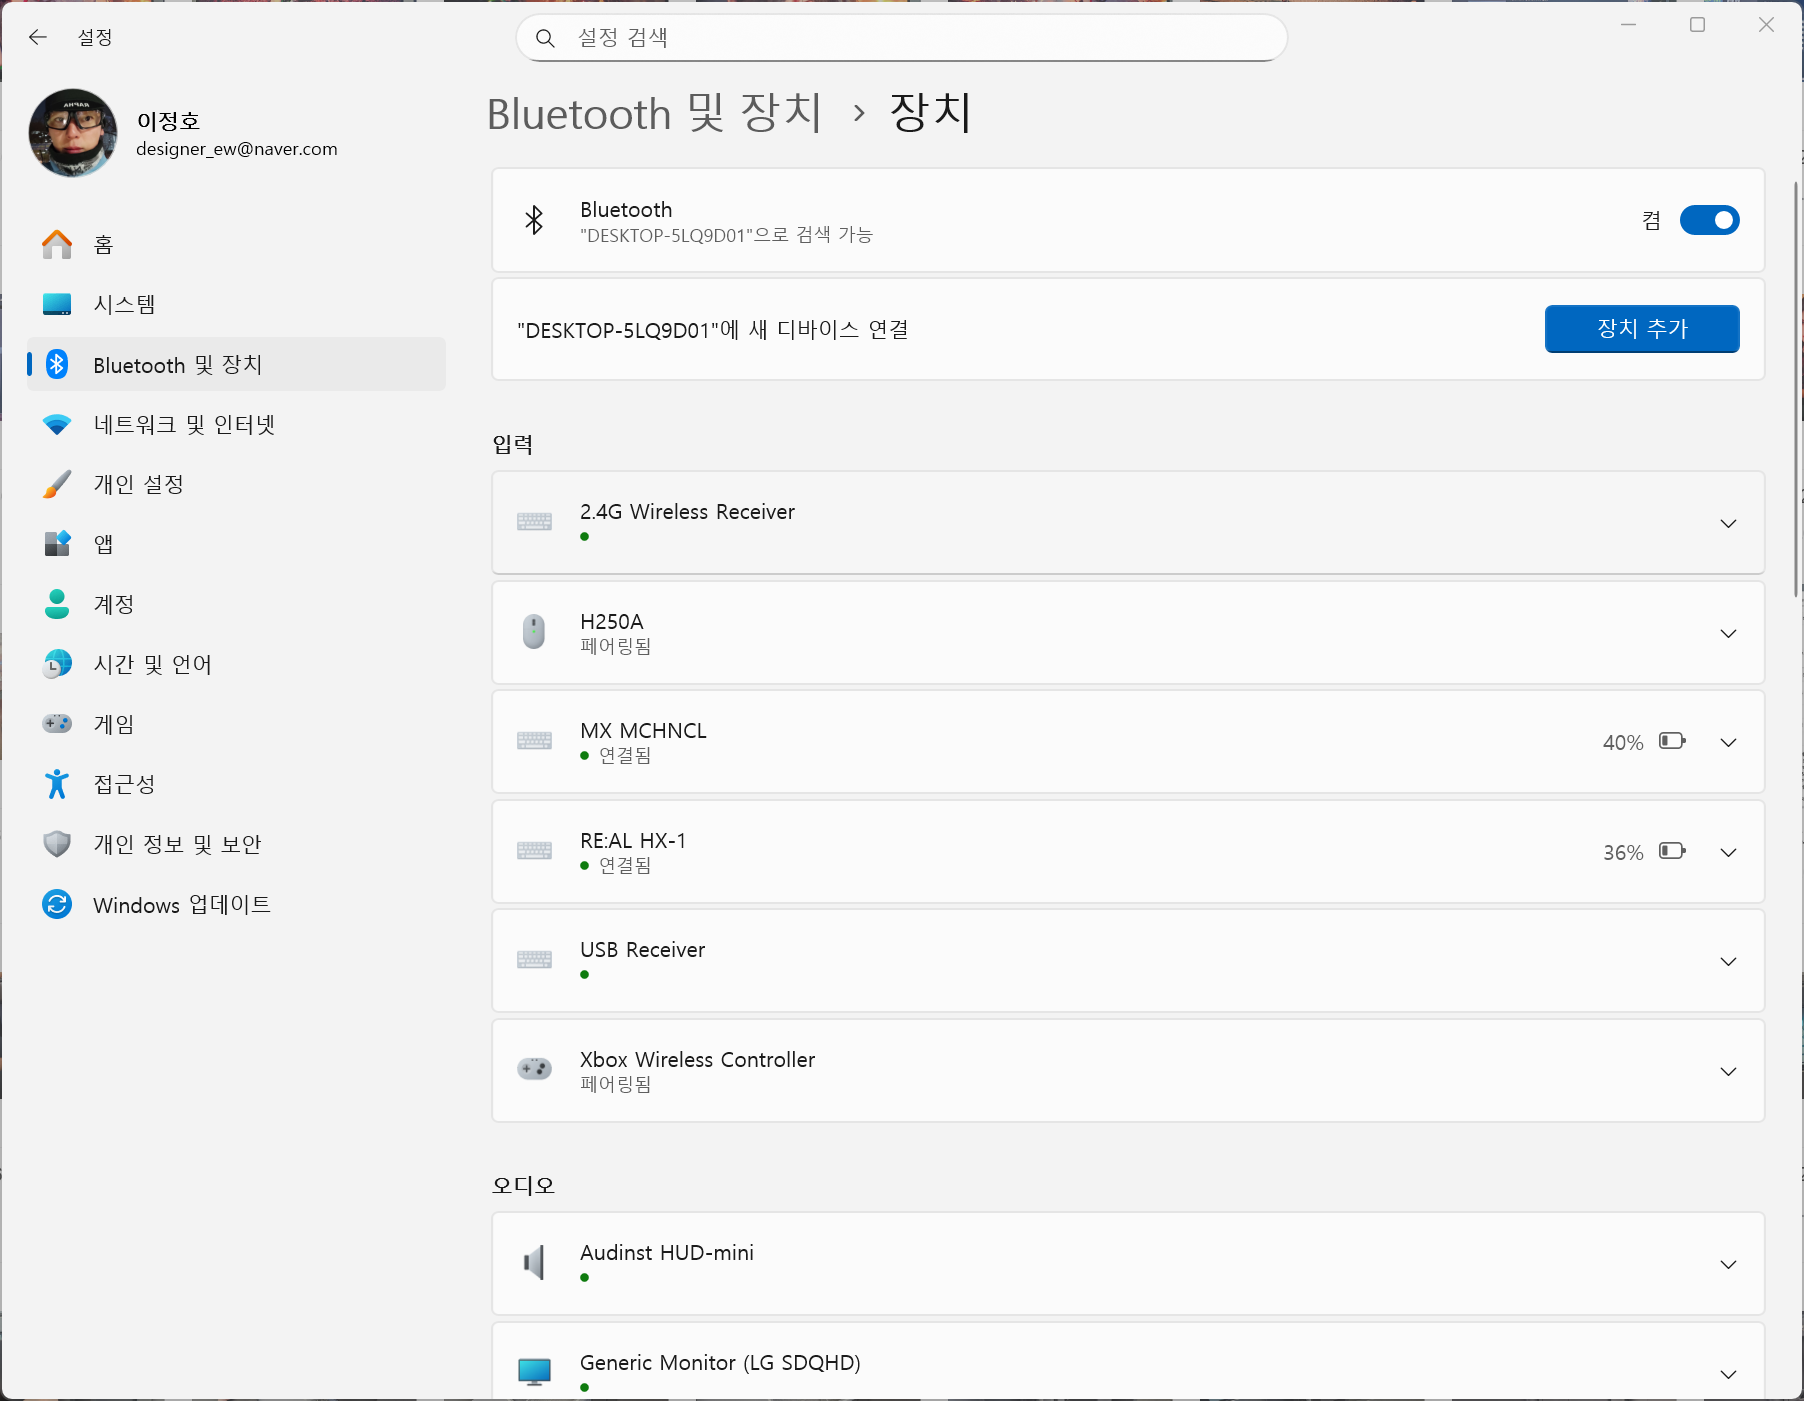Open 시간 및 언어 settings
The width and height of the screenshot is (1804, 1401).
pos(237,664)
